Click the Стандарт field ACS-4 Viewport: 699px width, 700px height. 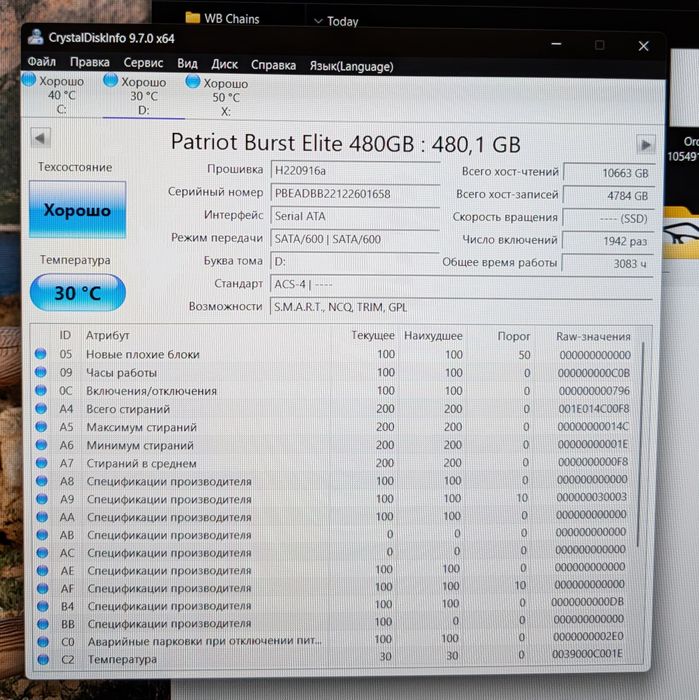[x=462, y=285]
